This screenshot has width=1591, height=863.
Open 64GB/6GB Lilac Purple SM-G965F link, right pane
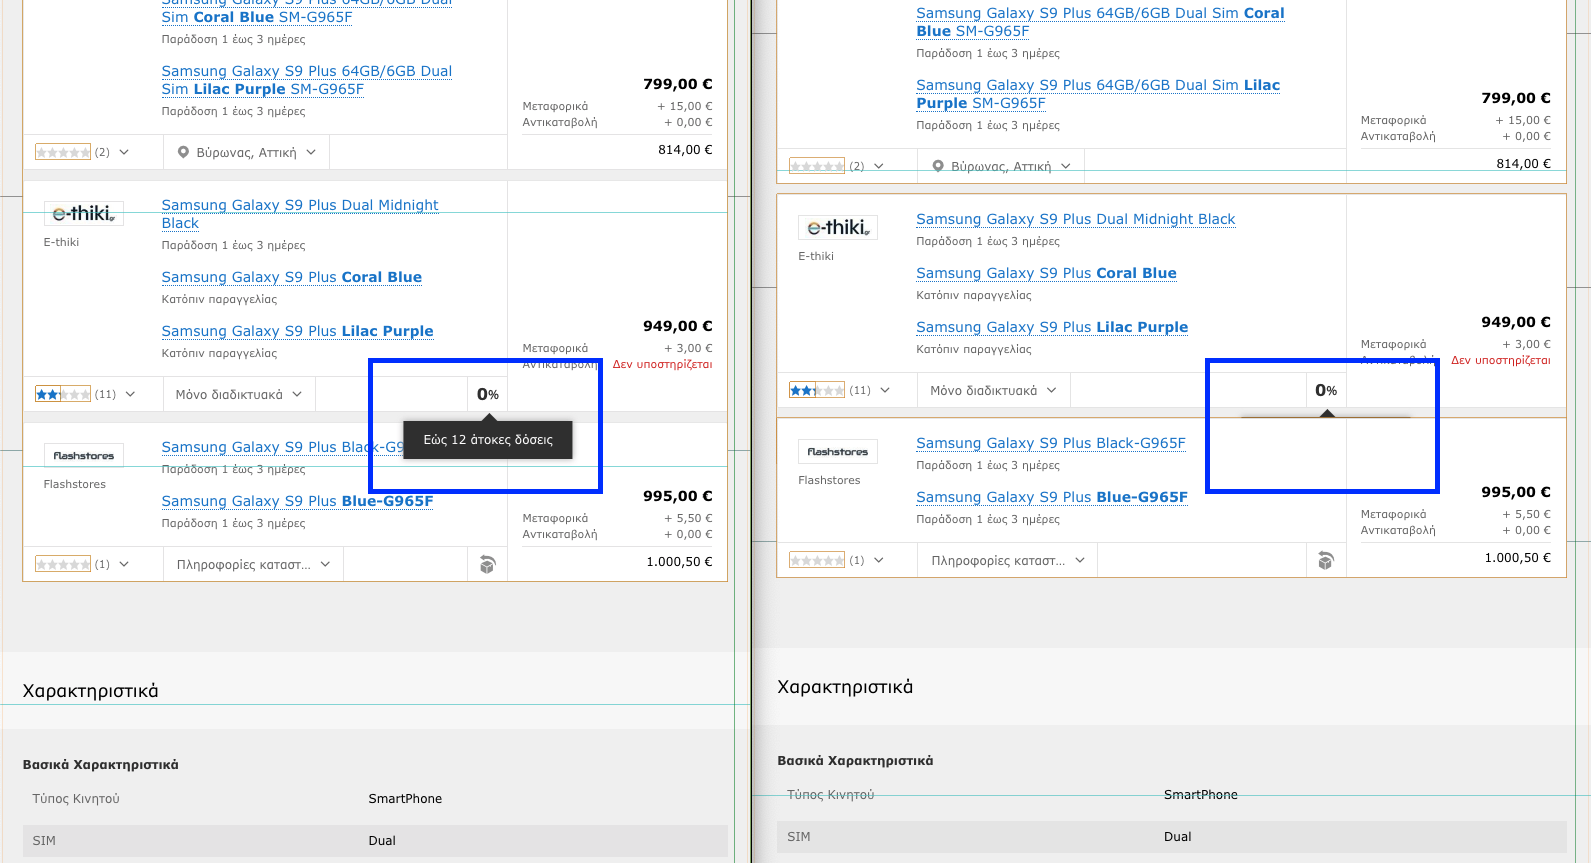1098,94
